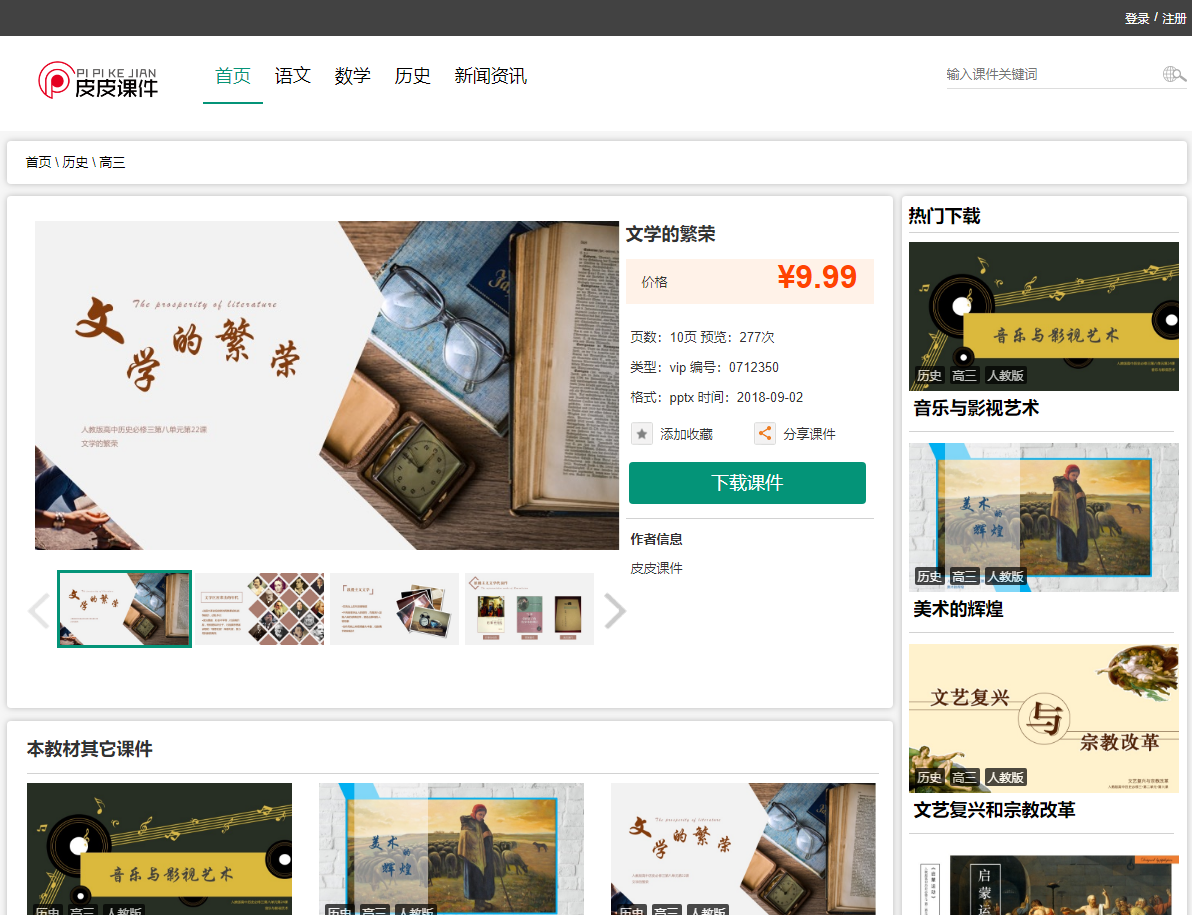Show next thumbnails with right arrow
The height and width of the screenshot is (915, 1192).
[x=614, y=610]
